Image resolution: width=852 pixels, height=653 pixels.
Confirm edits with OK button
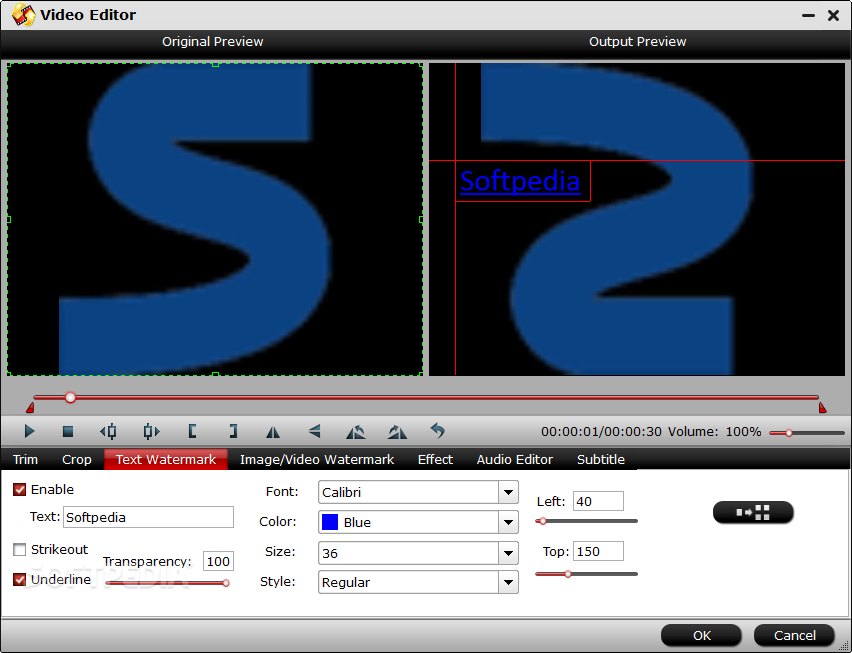point(701,636)
